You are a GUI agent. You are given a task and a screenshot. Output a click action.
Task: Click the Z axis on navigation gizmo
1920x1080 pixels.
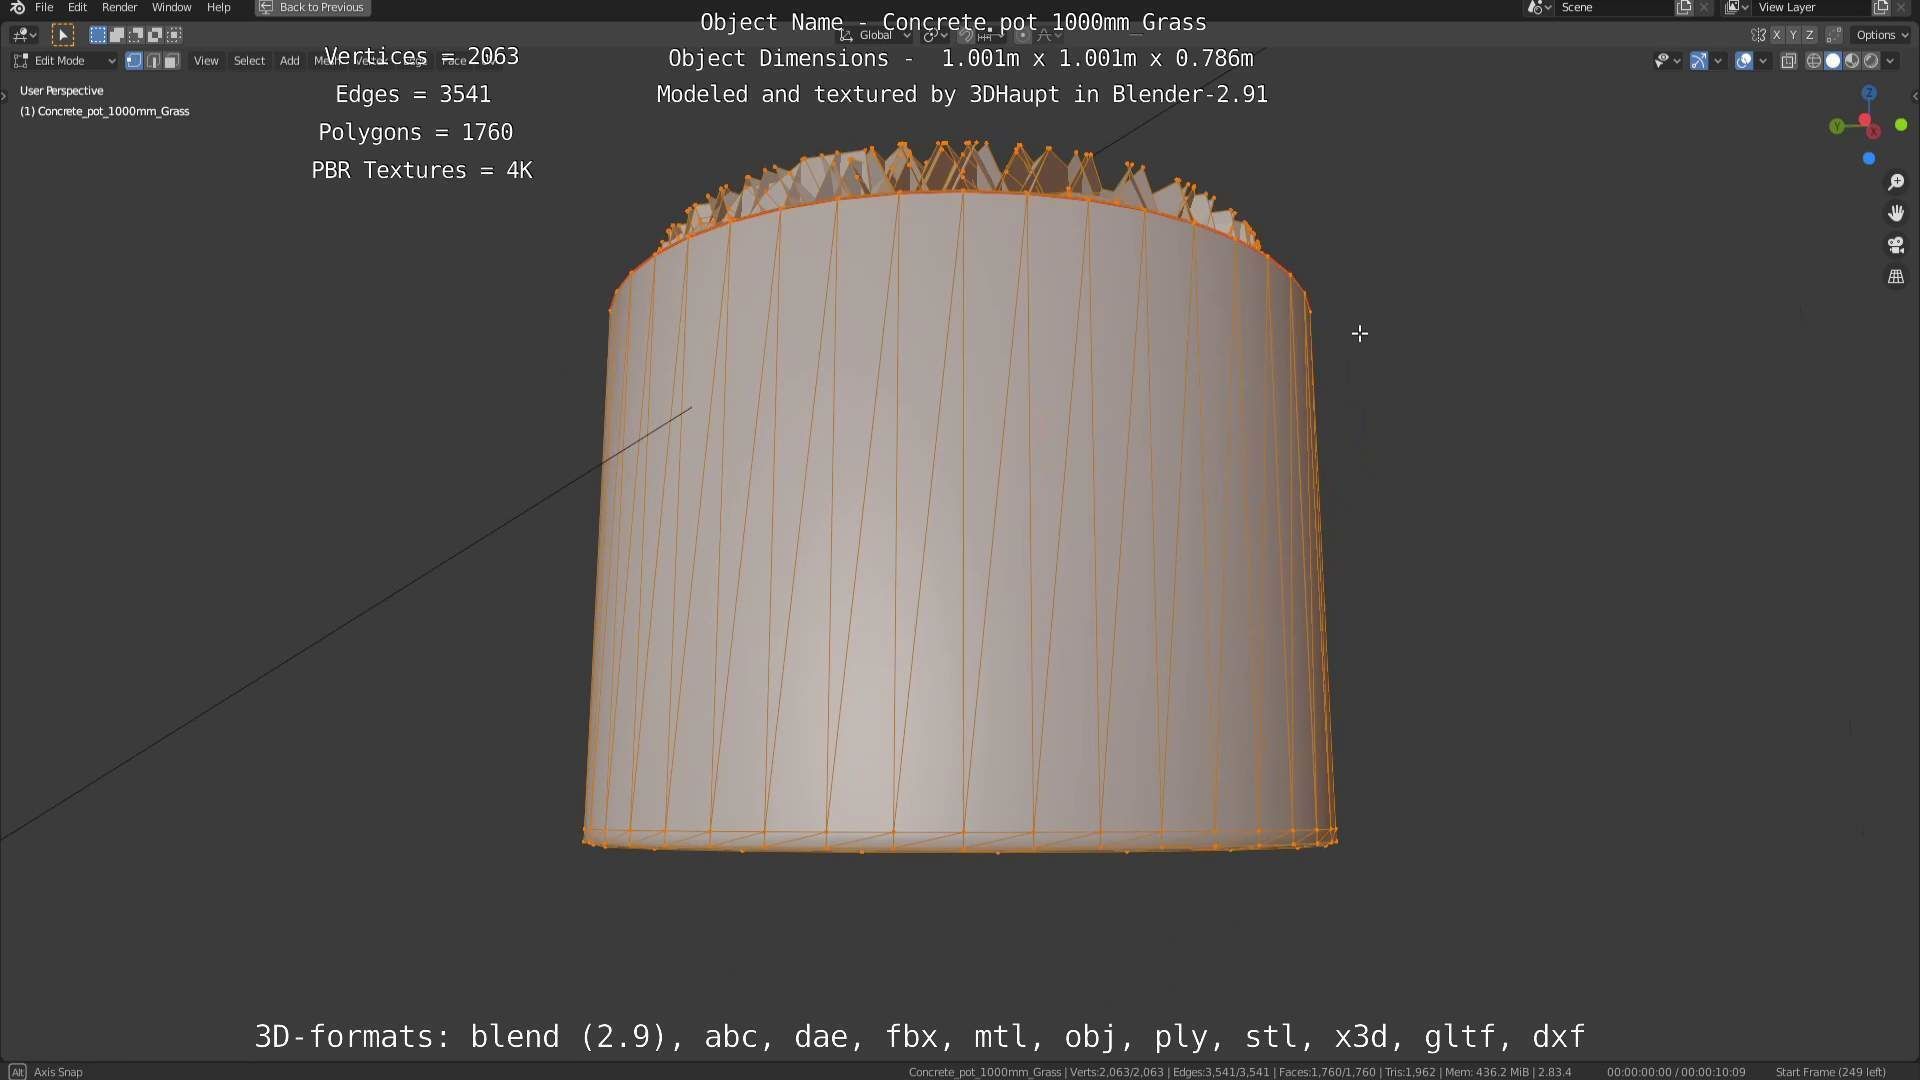[x=1869, y=93]
